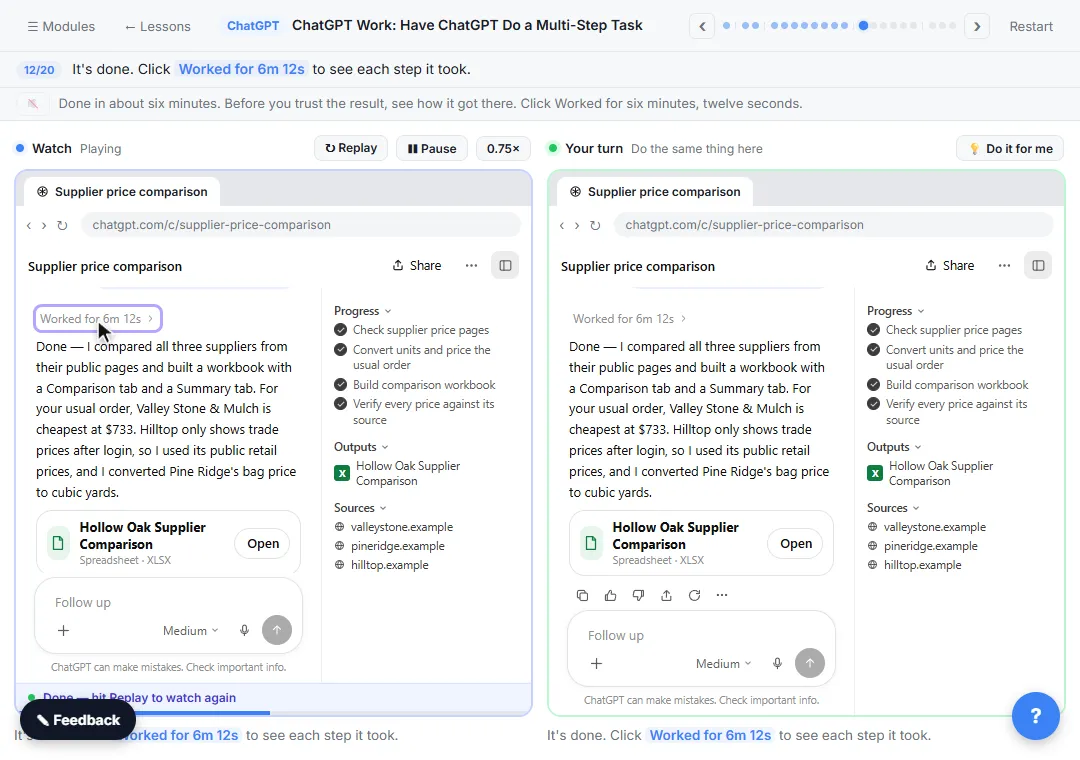The height and width of the screenshot is (760, 1080).
Task: Open Medium effort dropdown in Your turn composer
Action: point(723,664)
